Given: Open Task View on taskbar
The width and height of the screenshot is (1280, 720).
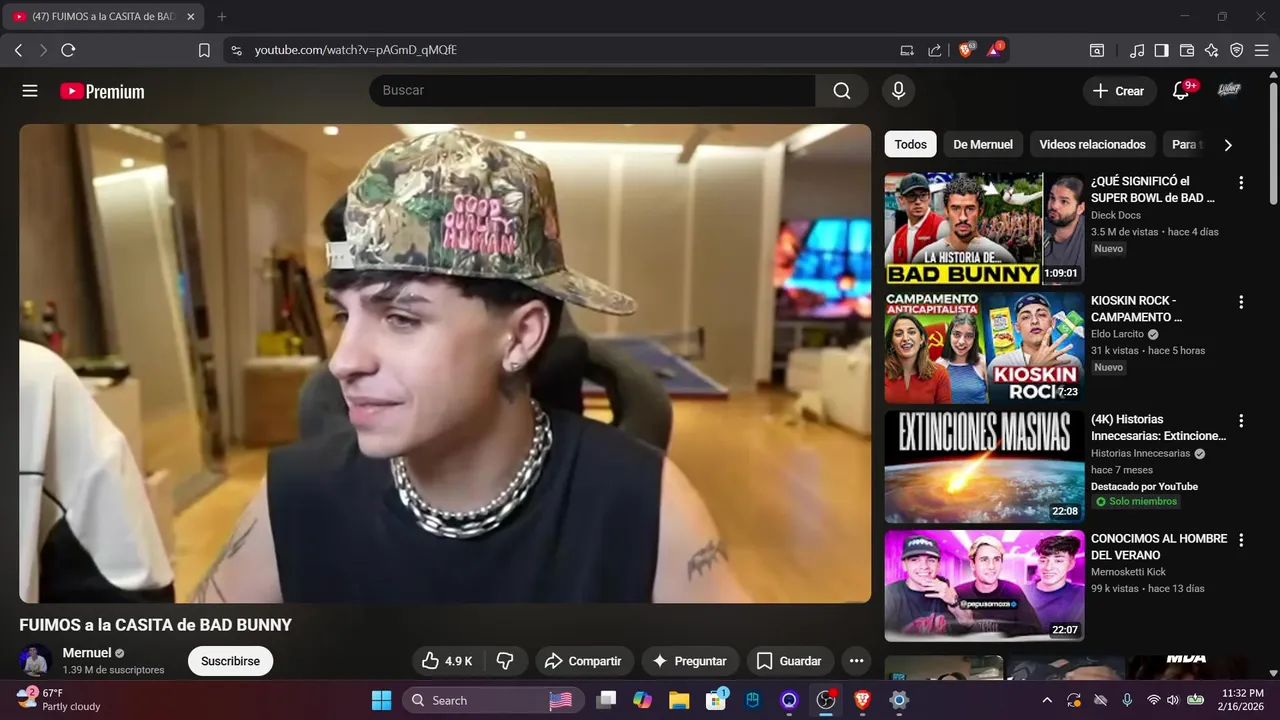Looking at the screenshot, I should (606, 700).
